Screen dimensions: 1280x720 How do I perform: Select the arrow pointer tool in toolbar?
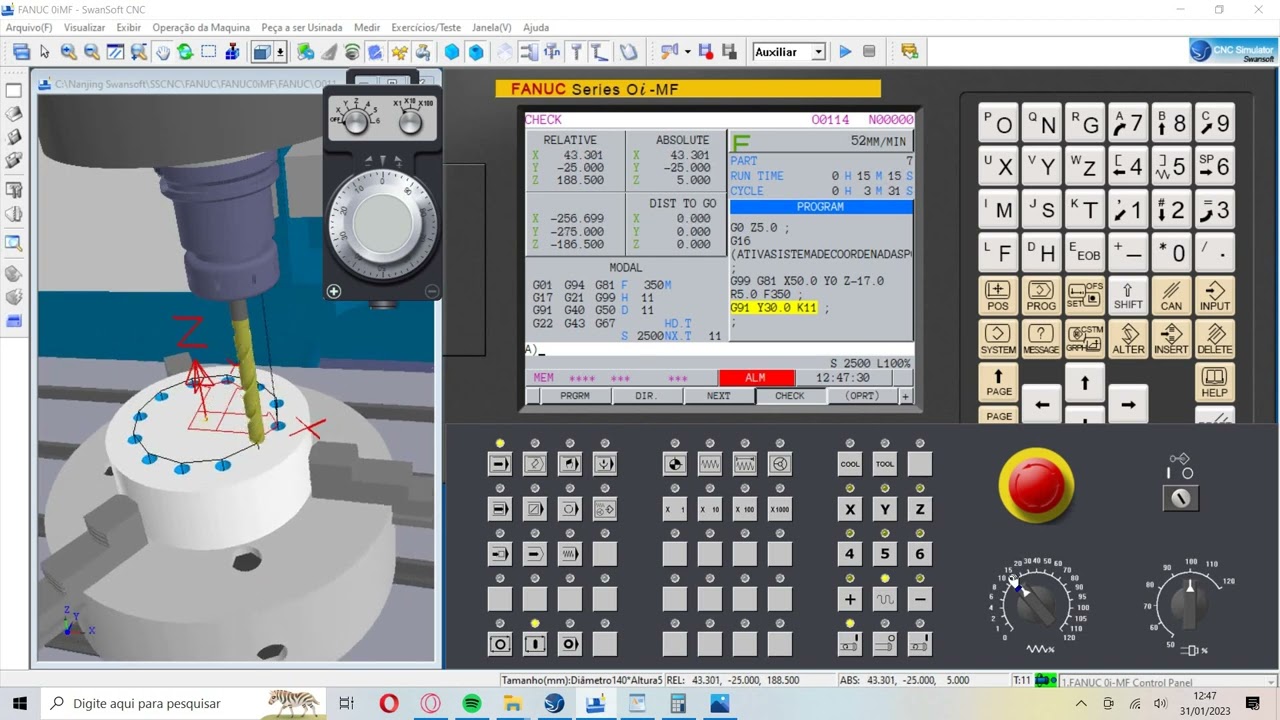[x=45, y=52]
